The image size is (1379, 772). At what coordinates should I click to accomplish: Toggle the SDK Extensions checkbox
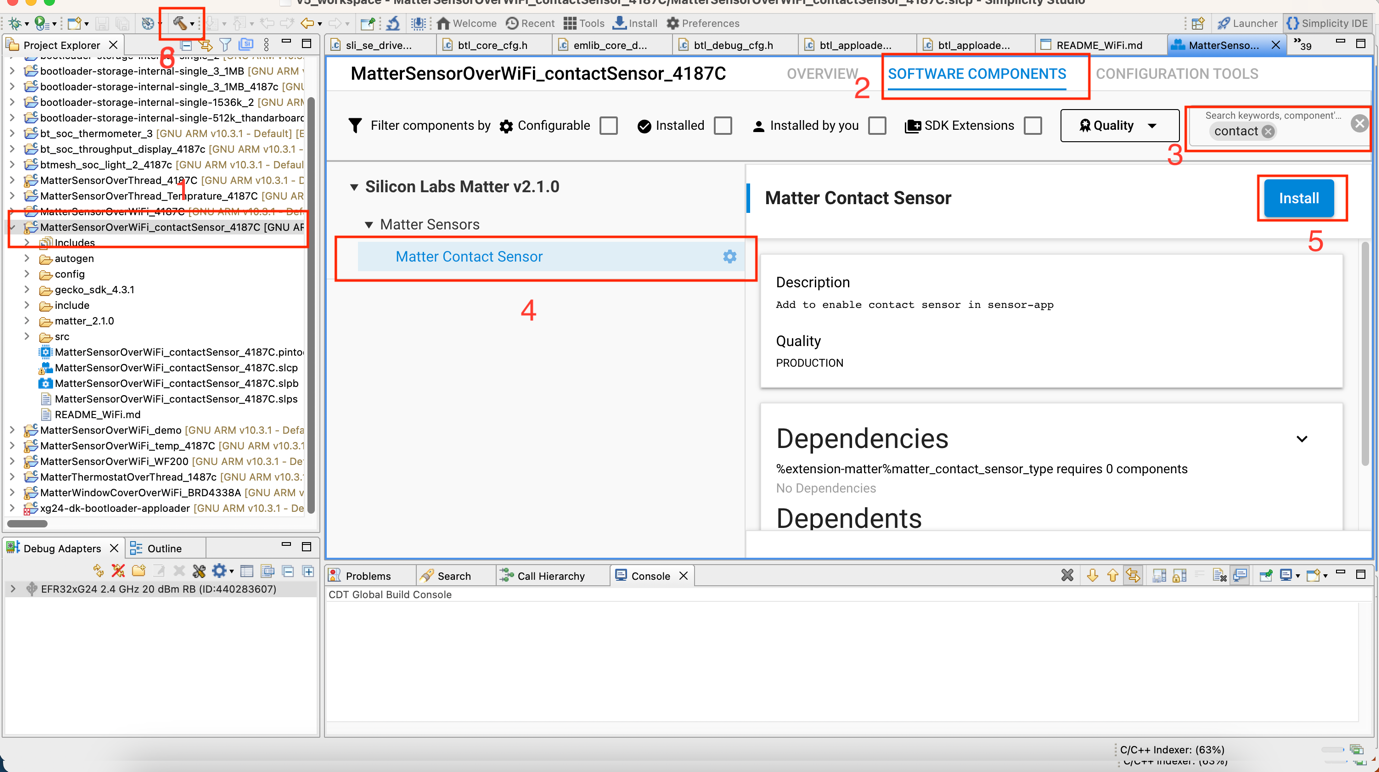pyautogui.click(x=1033, y=126)
